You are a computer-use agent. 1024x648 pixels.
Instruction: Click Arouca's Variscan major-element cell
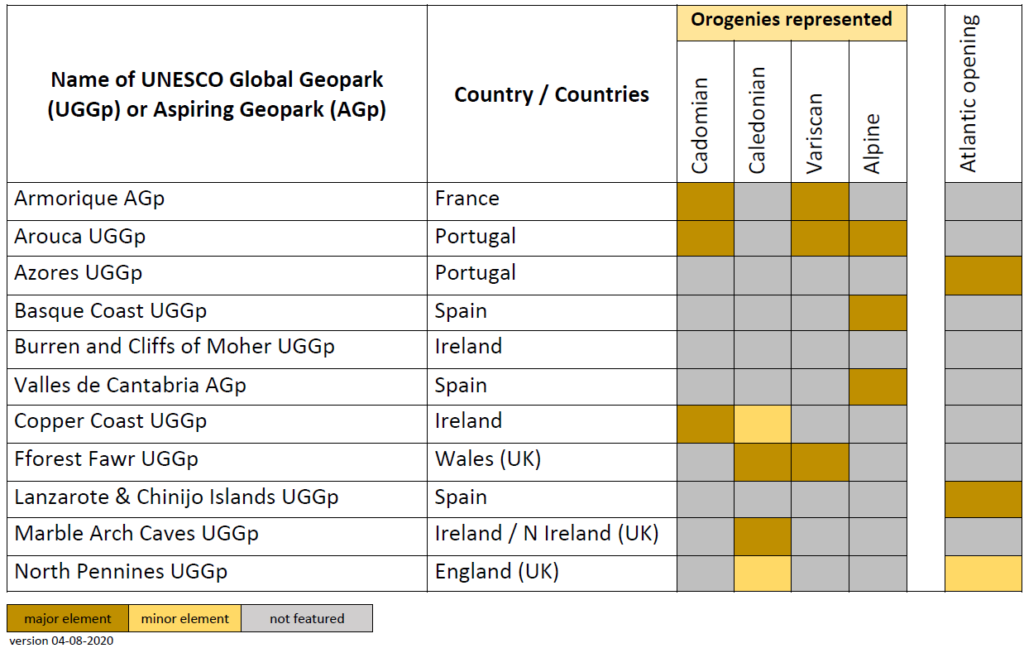pyautogui.click(x=820, y=238)
